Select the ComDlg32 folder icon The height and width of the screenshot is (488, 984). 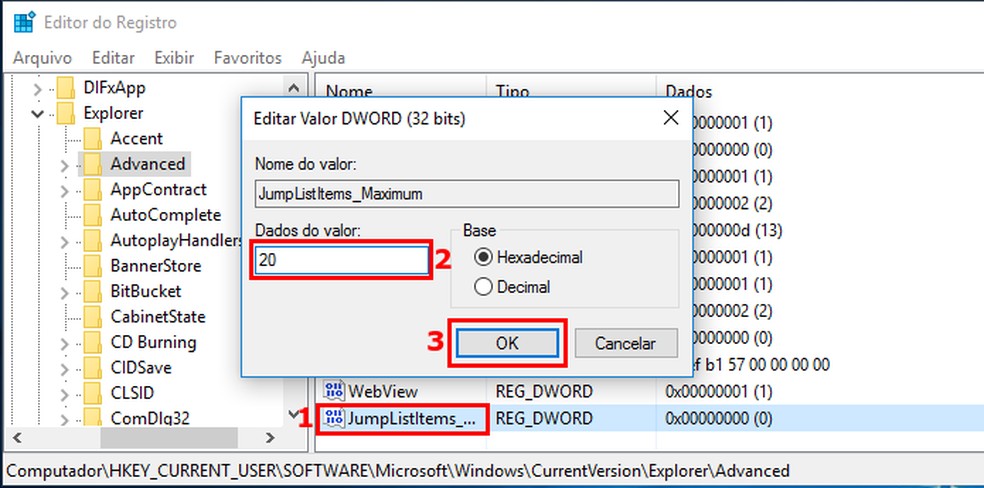[x=92, y=418]
